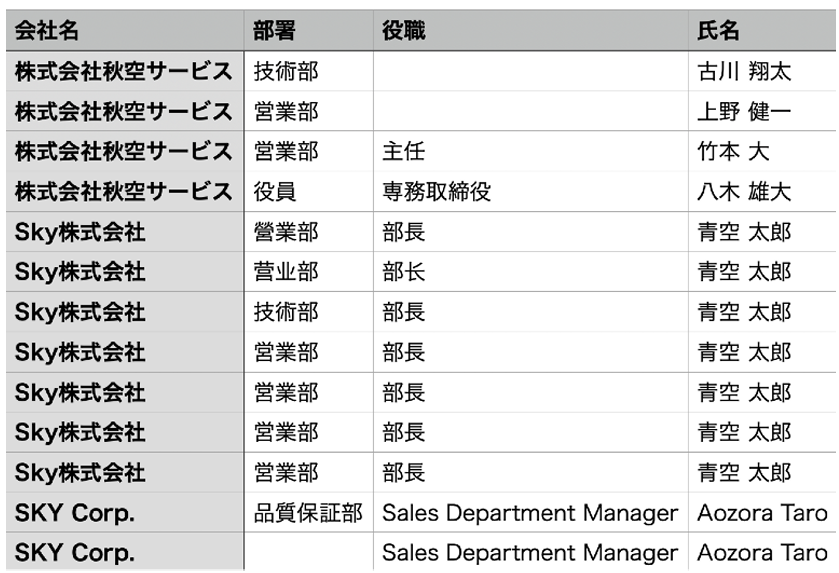
Task: Select the last row's SKY Corp. cell
Action: coord(125,552)
